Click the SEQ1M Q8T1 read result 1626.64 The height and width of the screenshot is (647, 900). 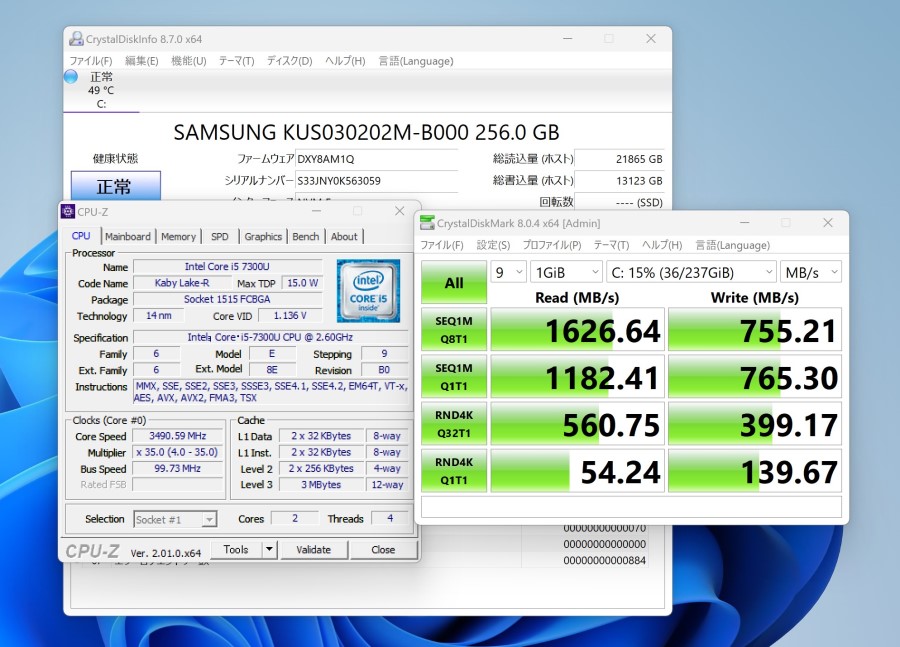(x=577, y=330)
